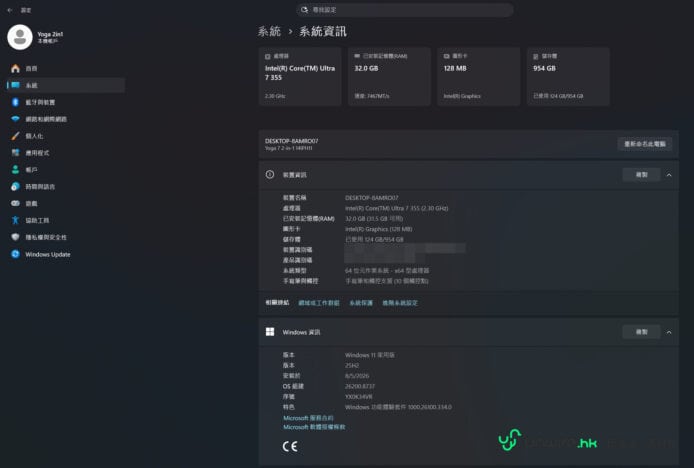Click the 25H2 version value
Viewport: 694px width, 468px height.
click(x=352, y=366)
